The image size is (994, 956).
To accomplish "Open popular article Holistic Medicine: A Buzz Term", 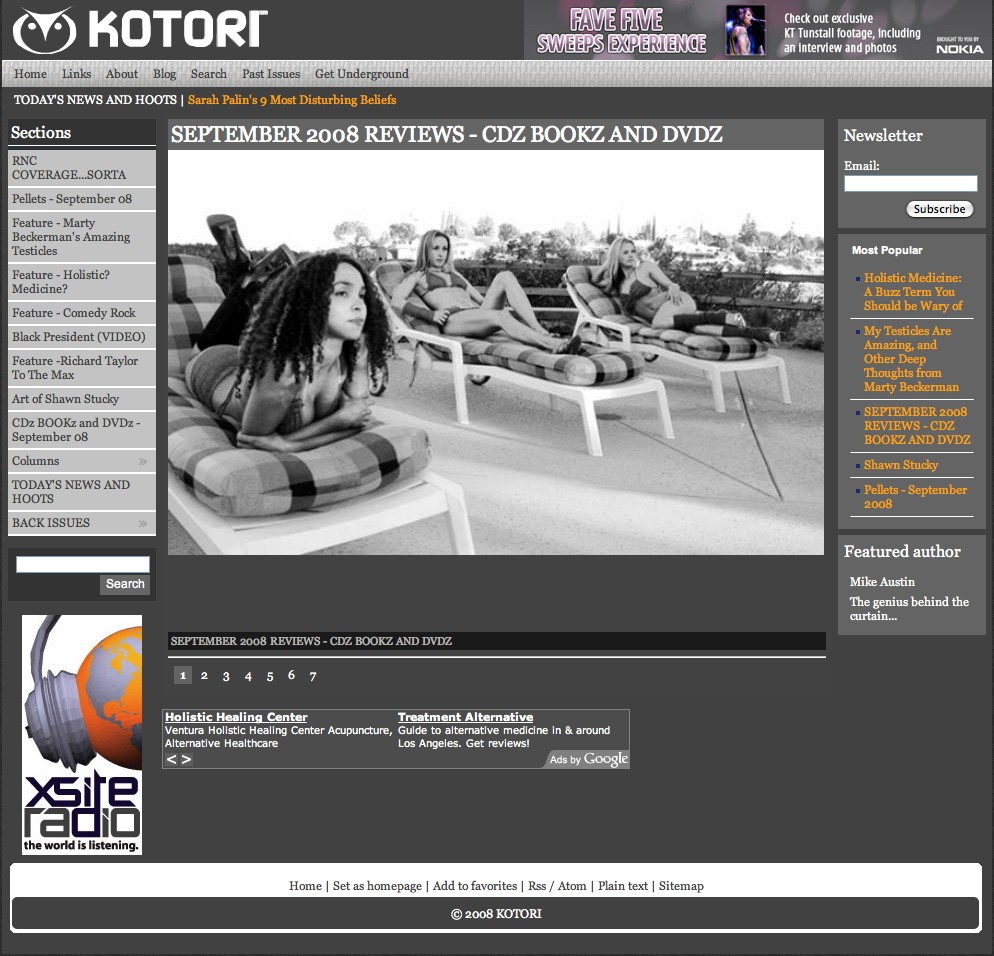I will pos(913,292).
